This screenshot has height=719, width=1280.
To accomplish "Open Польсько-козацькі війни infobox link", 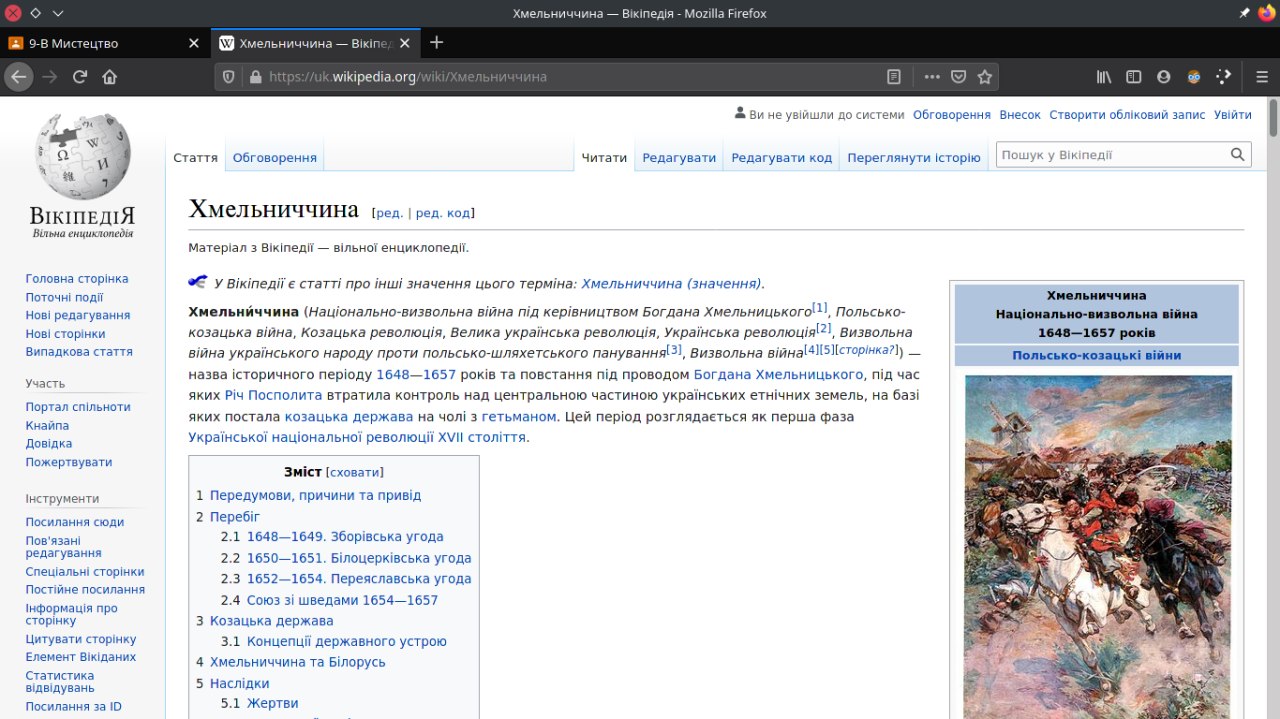I will click(1096, 355).
